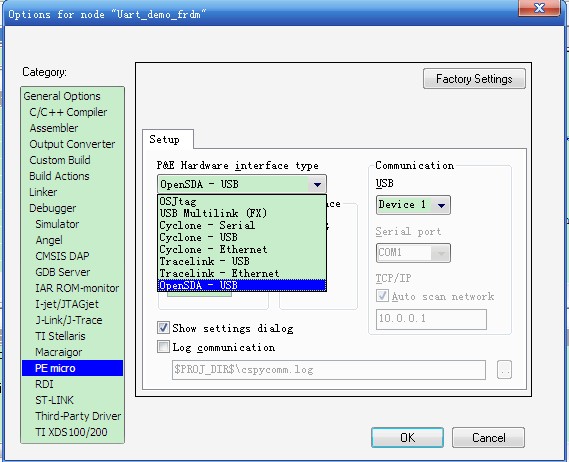
Task: Open Custom Build category
Action: point(60,160)
